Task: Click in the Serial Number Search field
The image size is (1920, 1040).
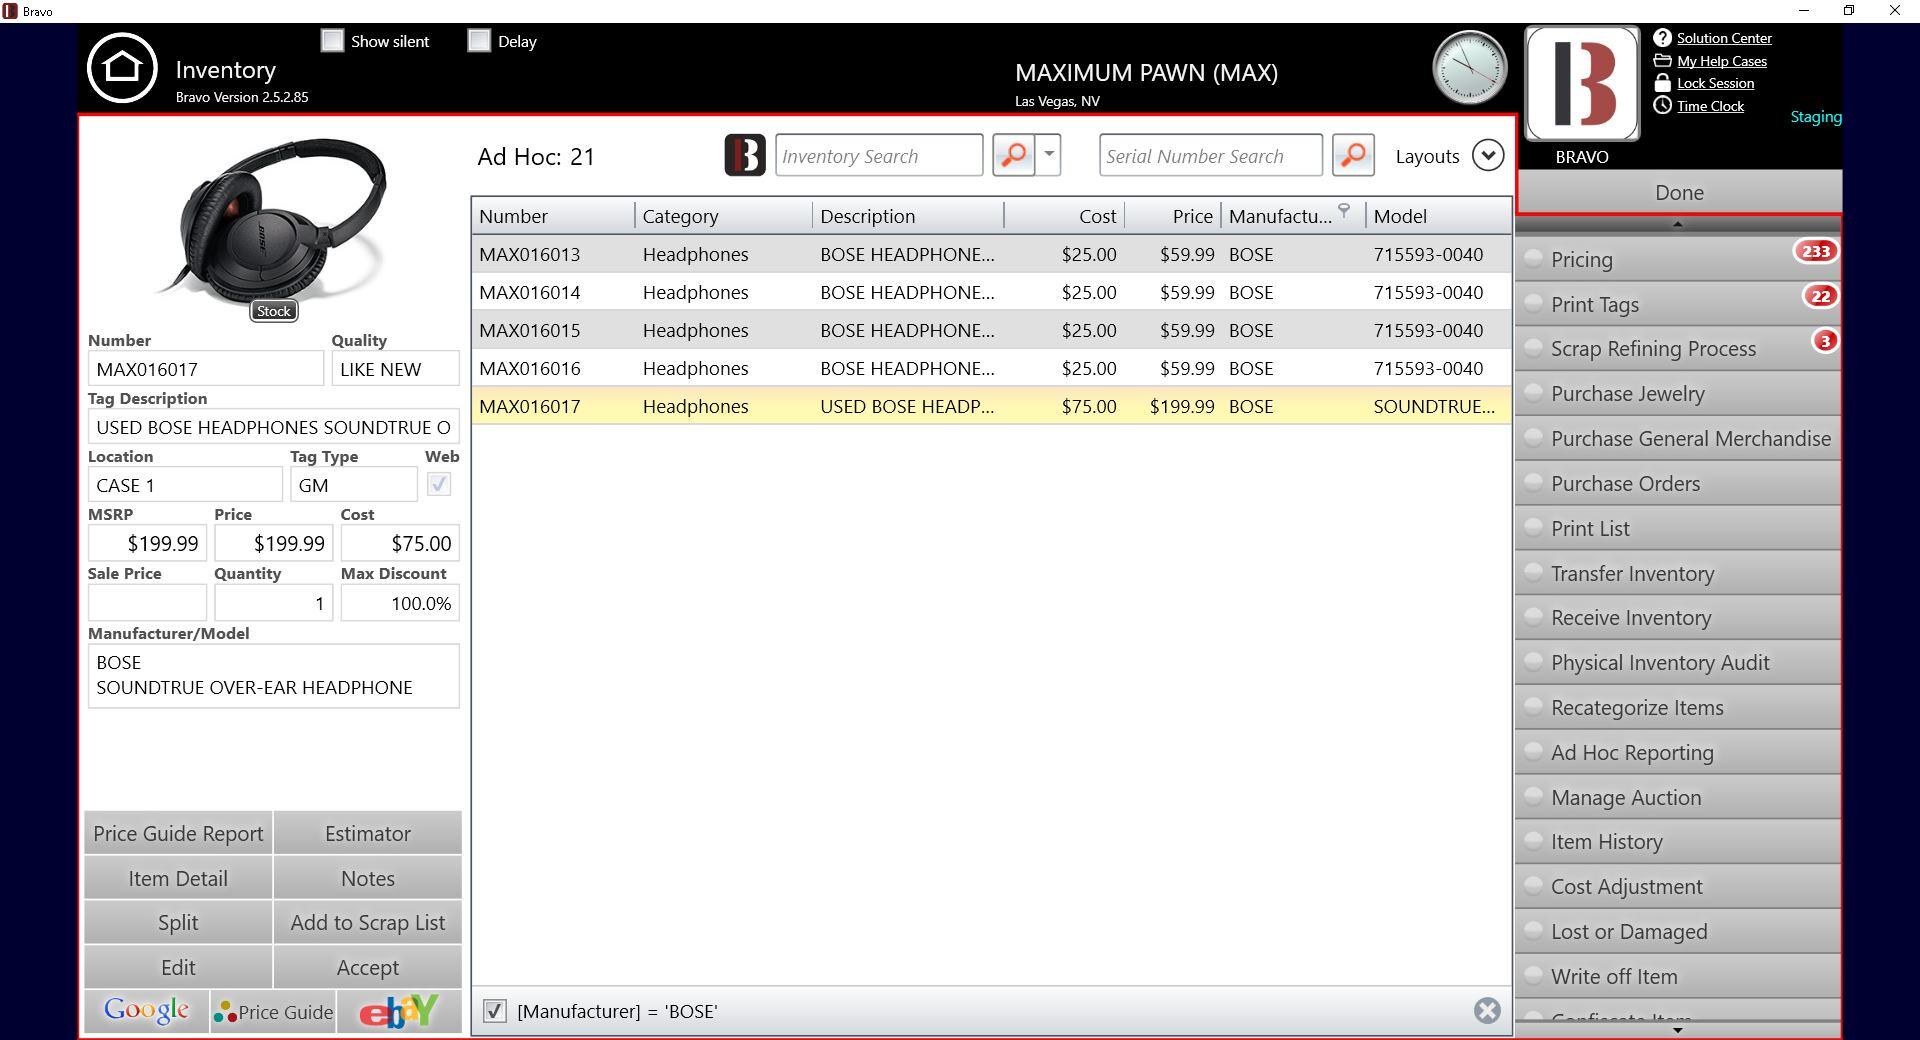Action: click(x=1211, y=155)
